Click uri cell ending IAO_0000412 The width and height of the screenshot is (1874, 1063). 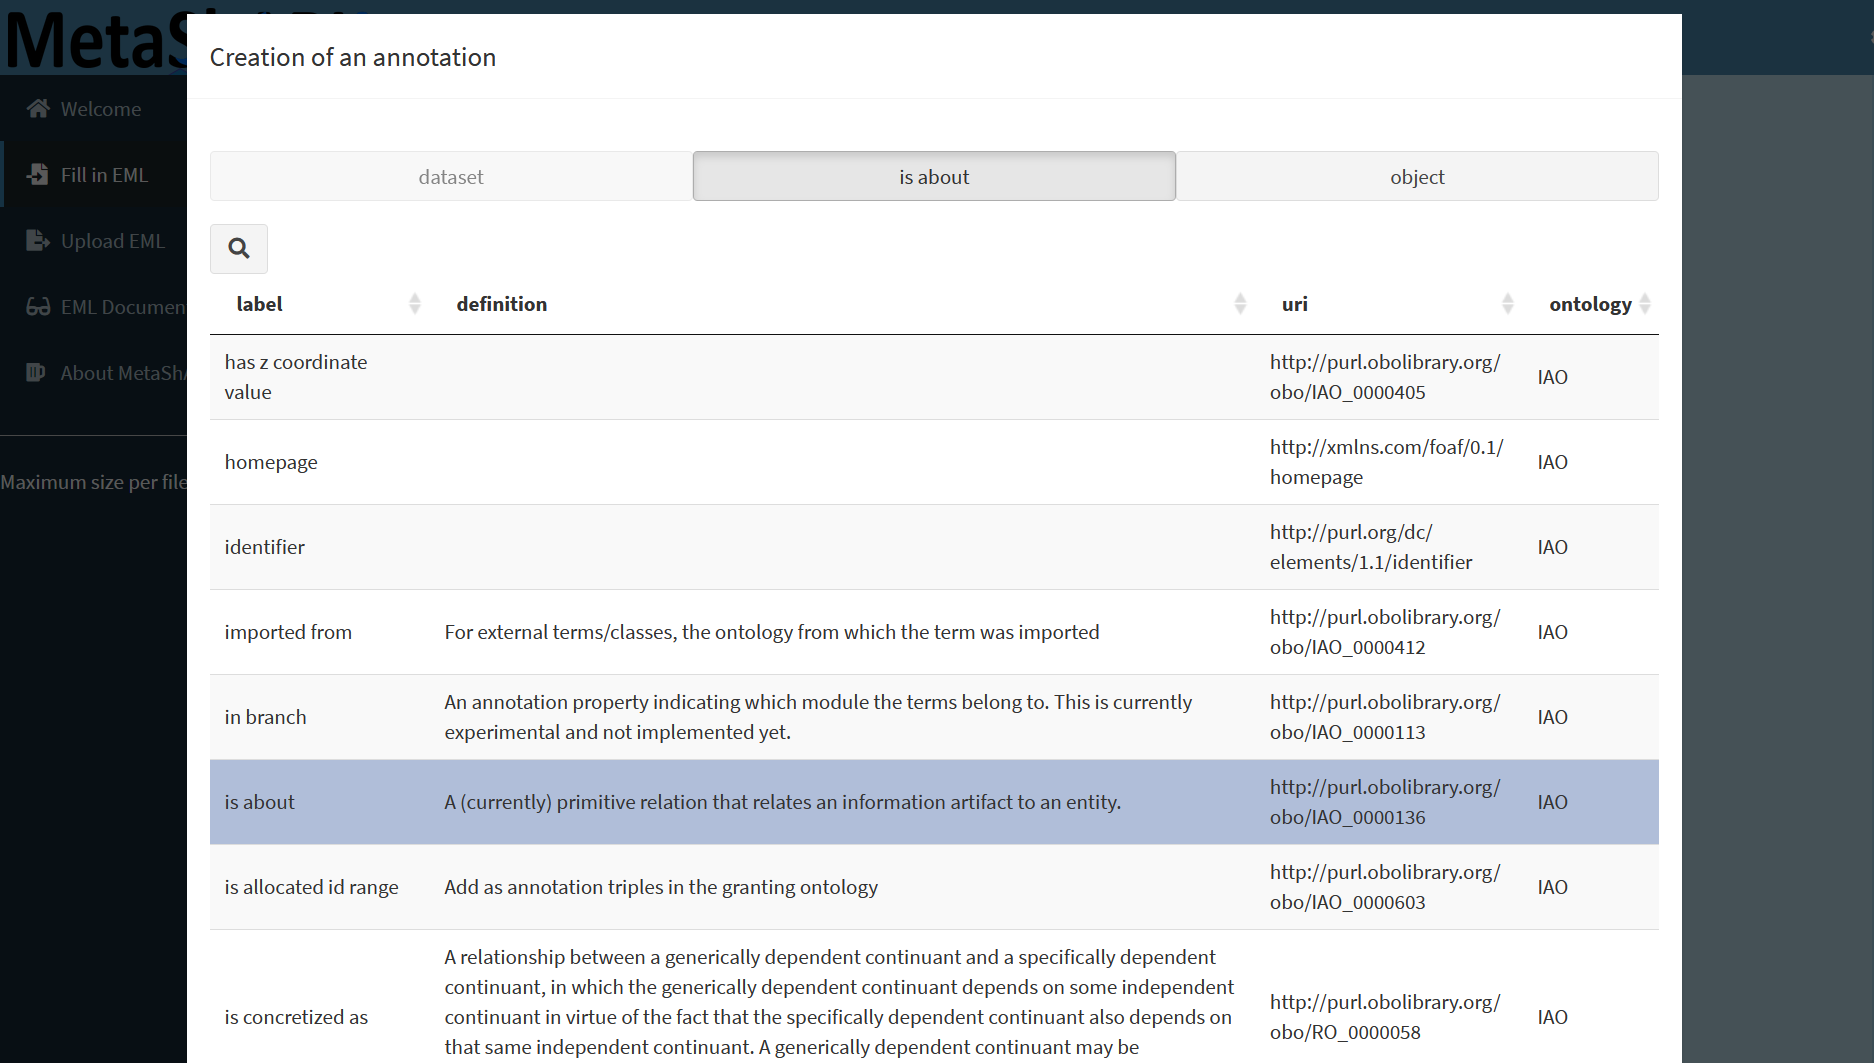coord(1389,632)
